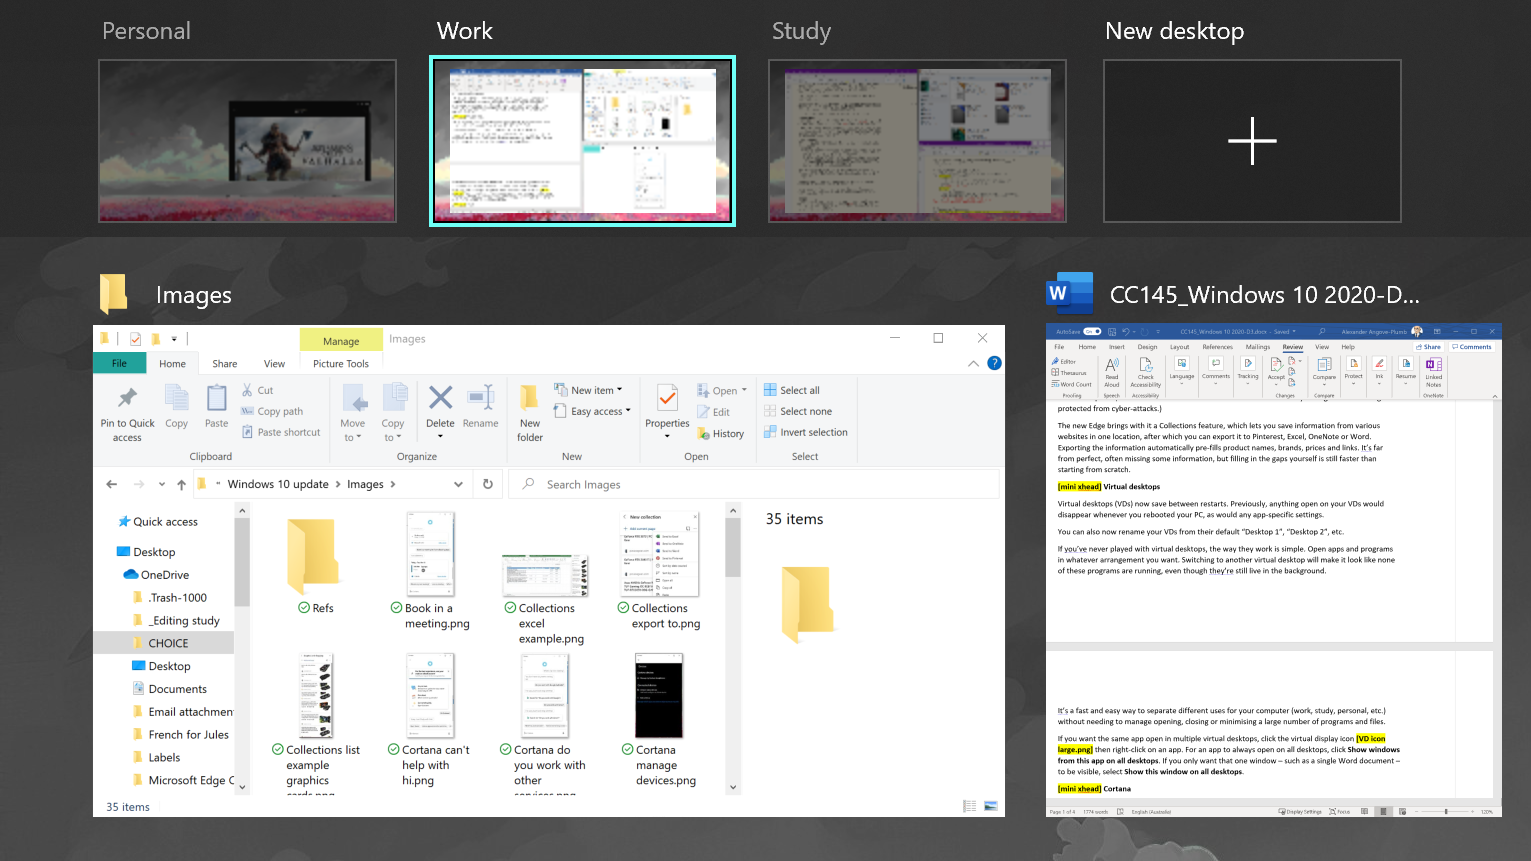Image resolution: width=1531 pixels, height=861 pixels.
Task: Open Properties from the Explorer ribbon
Action: tap(667, 399)
